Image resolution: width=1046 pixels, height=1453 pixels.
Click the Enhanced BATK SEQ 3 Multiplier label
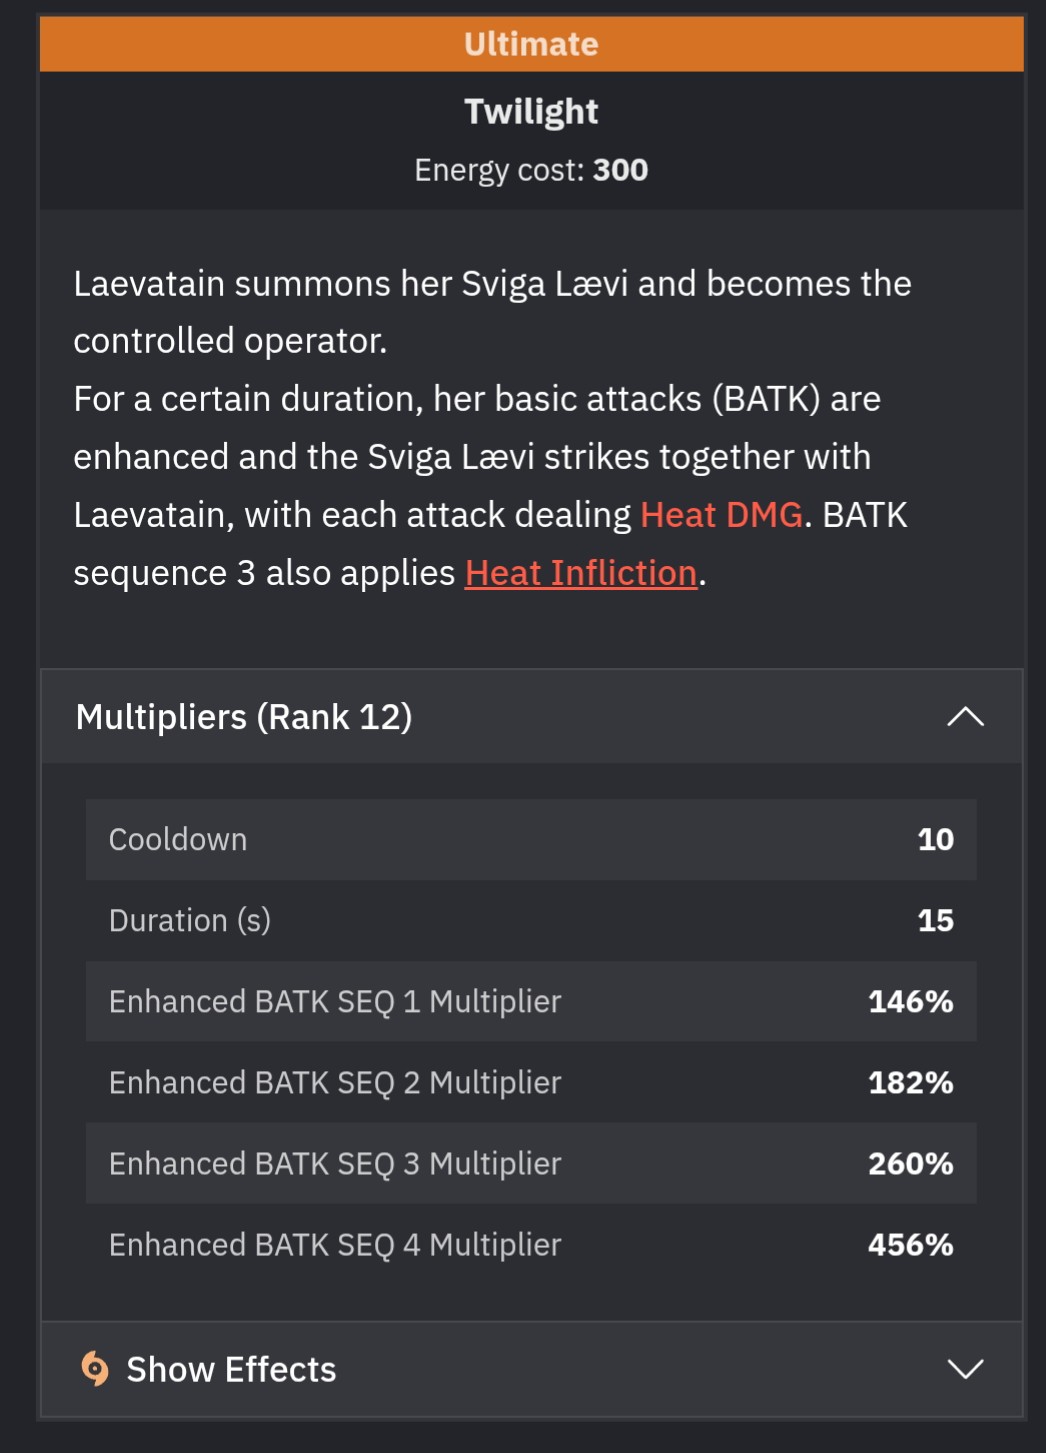[335, 1163]
